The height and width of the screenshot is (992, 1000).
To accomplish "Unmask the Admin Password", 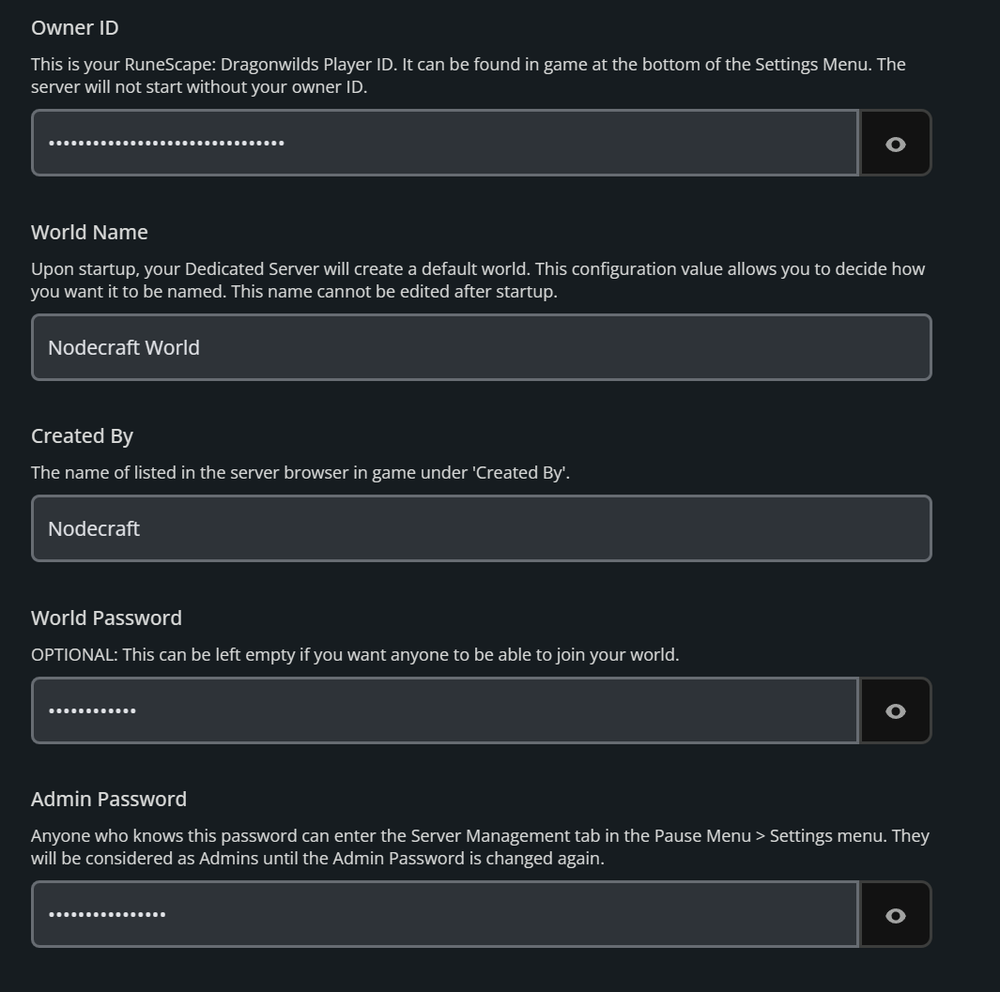I will [894, 914].
